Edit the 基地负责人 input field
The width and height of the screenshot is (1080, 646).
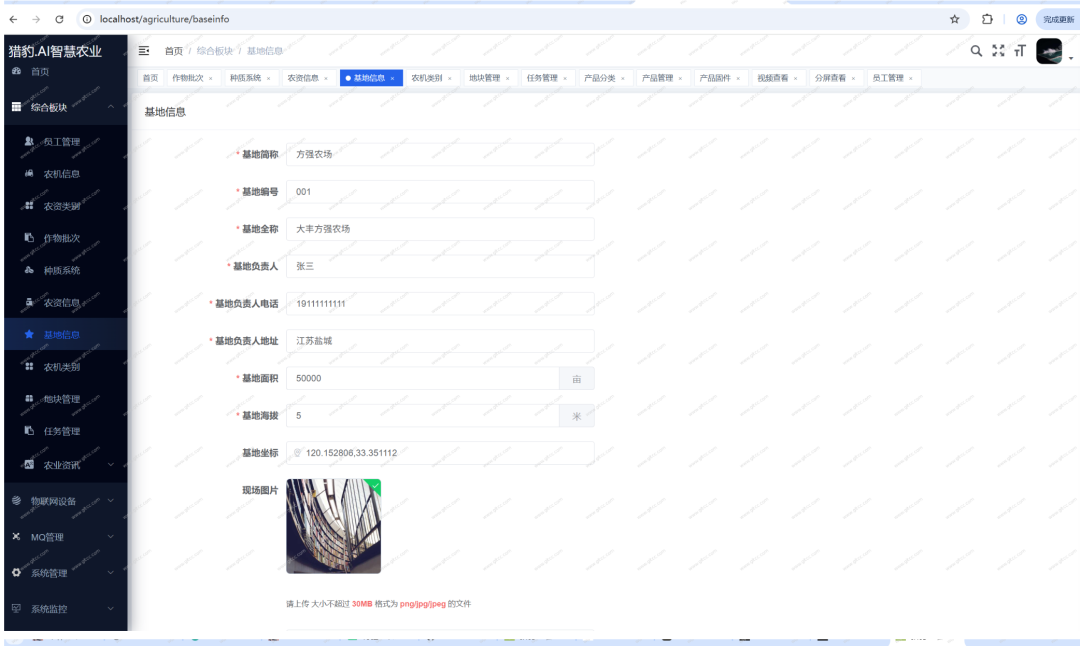(440, 266)
